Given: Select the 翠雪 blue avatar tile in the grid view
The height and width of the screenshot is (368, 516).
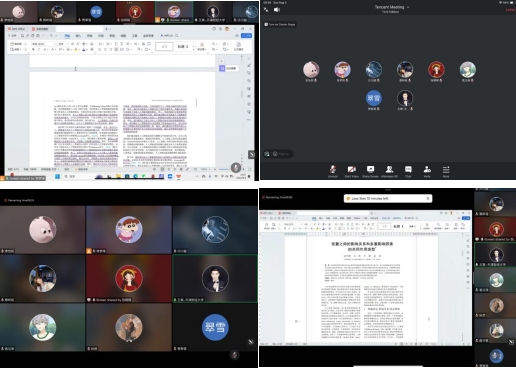Looking at the screenshot, I should click(x=215, y=327).
